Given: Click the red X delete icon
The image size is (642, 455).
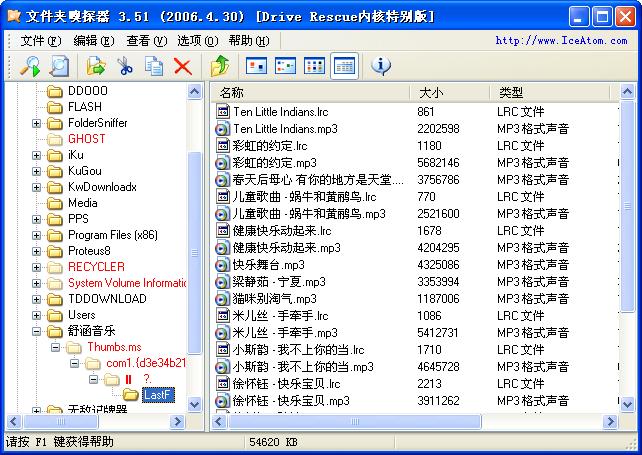Looking at the screenshot, I should pyautogui.click(x=183, y=66).
